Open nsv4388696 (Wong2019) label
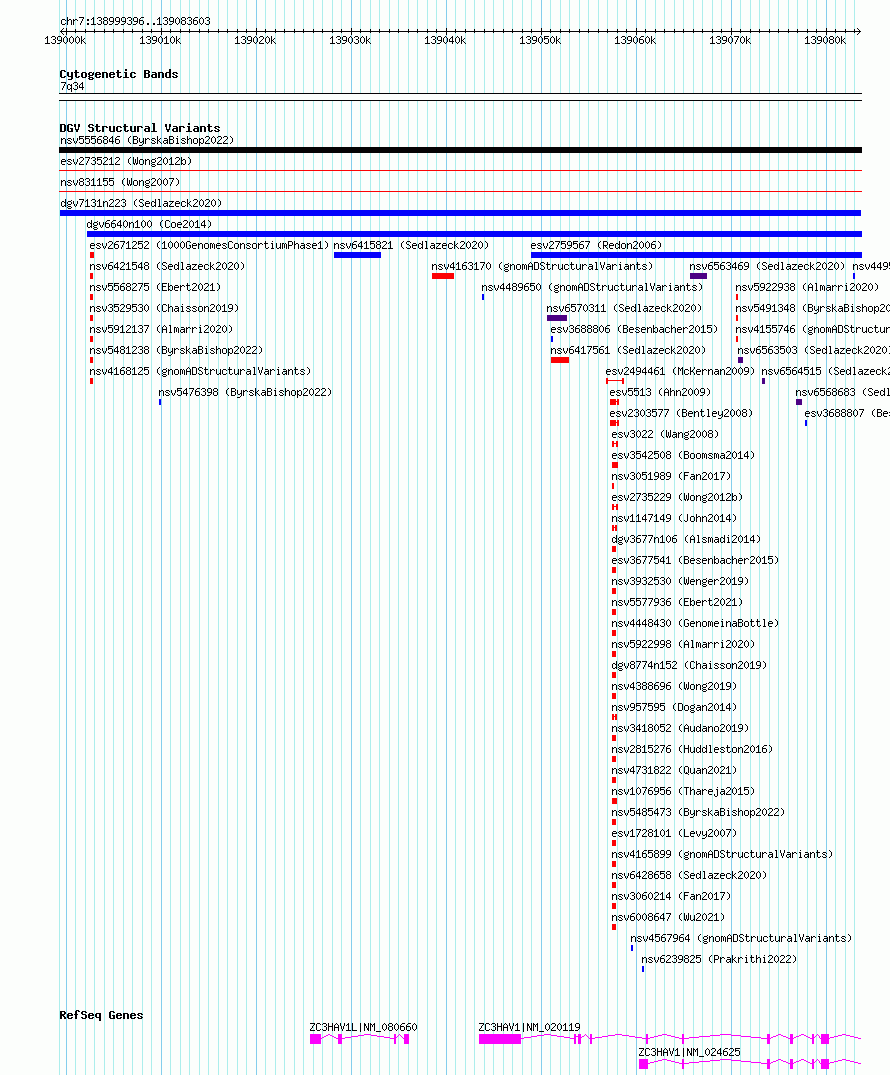Image resolution: width=890 pixels, height=1075 pixels. coord(675,687)
